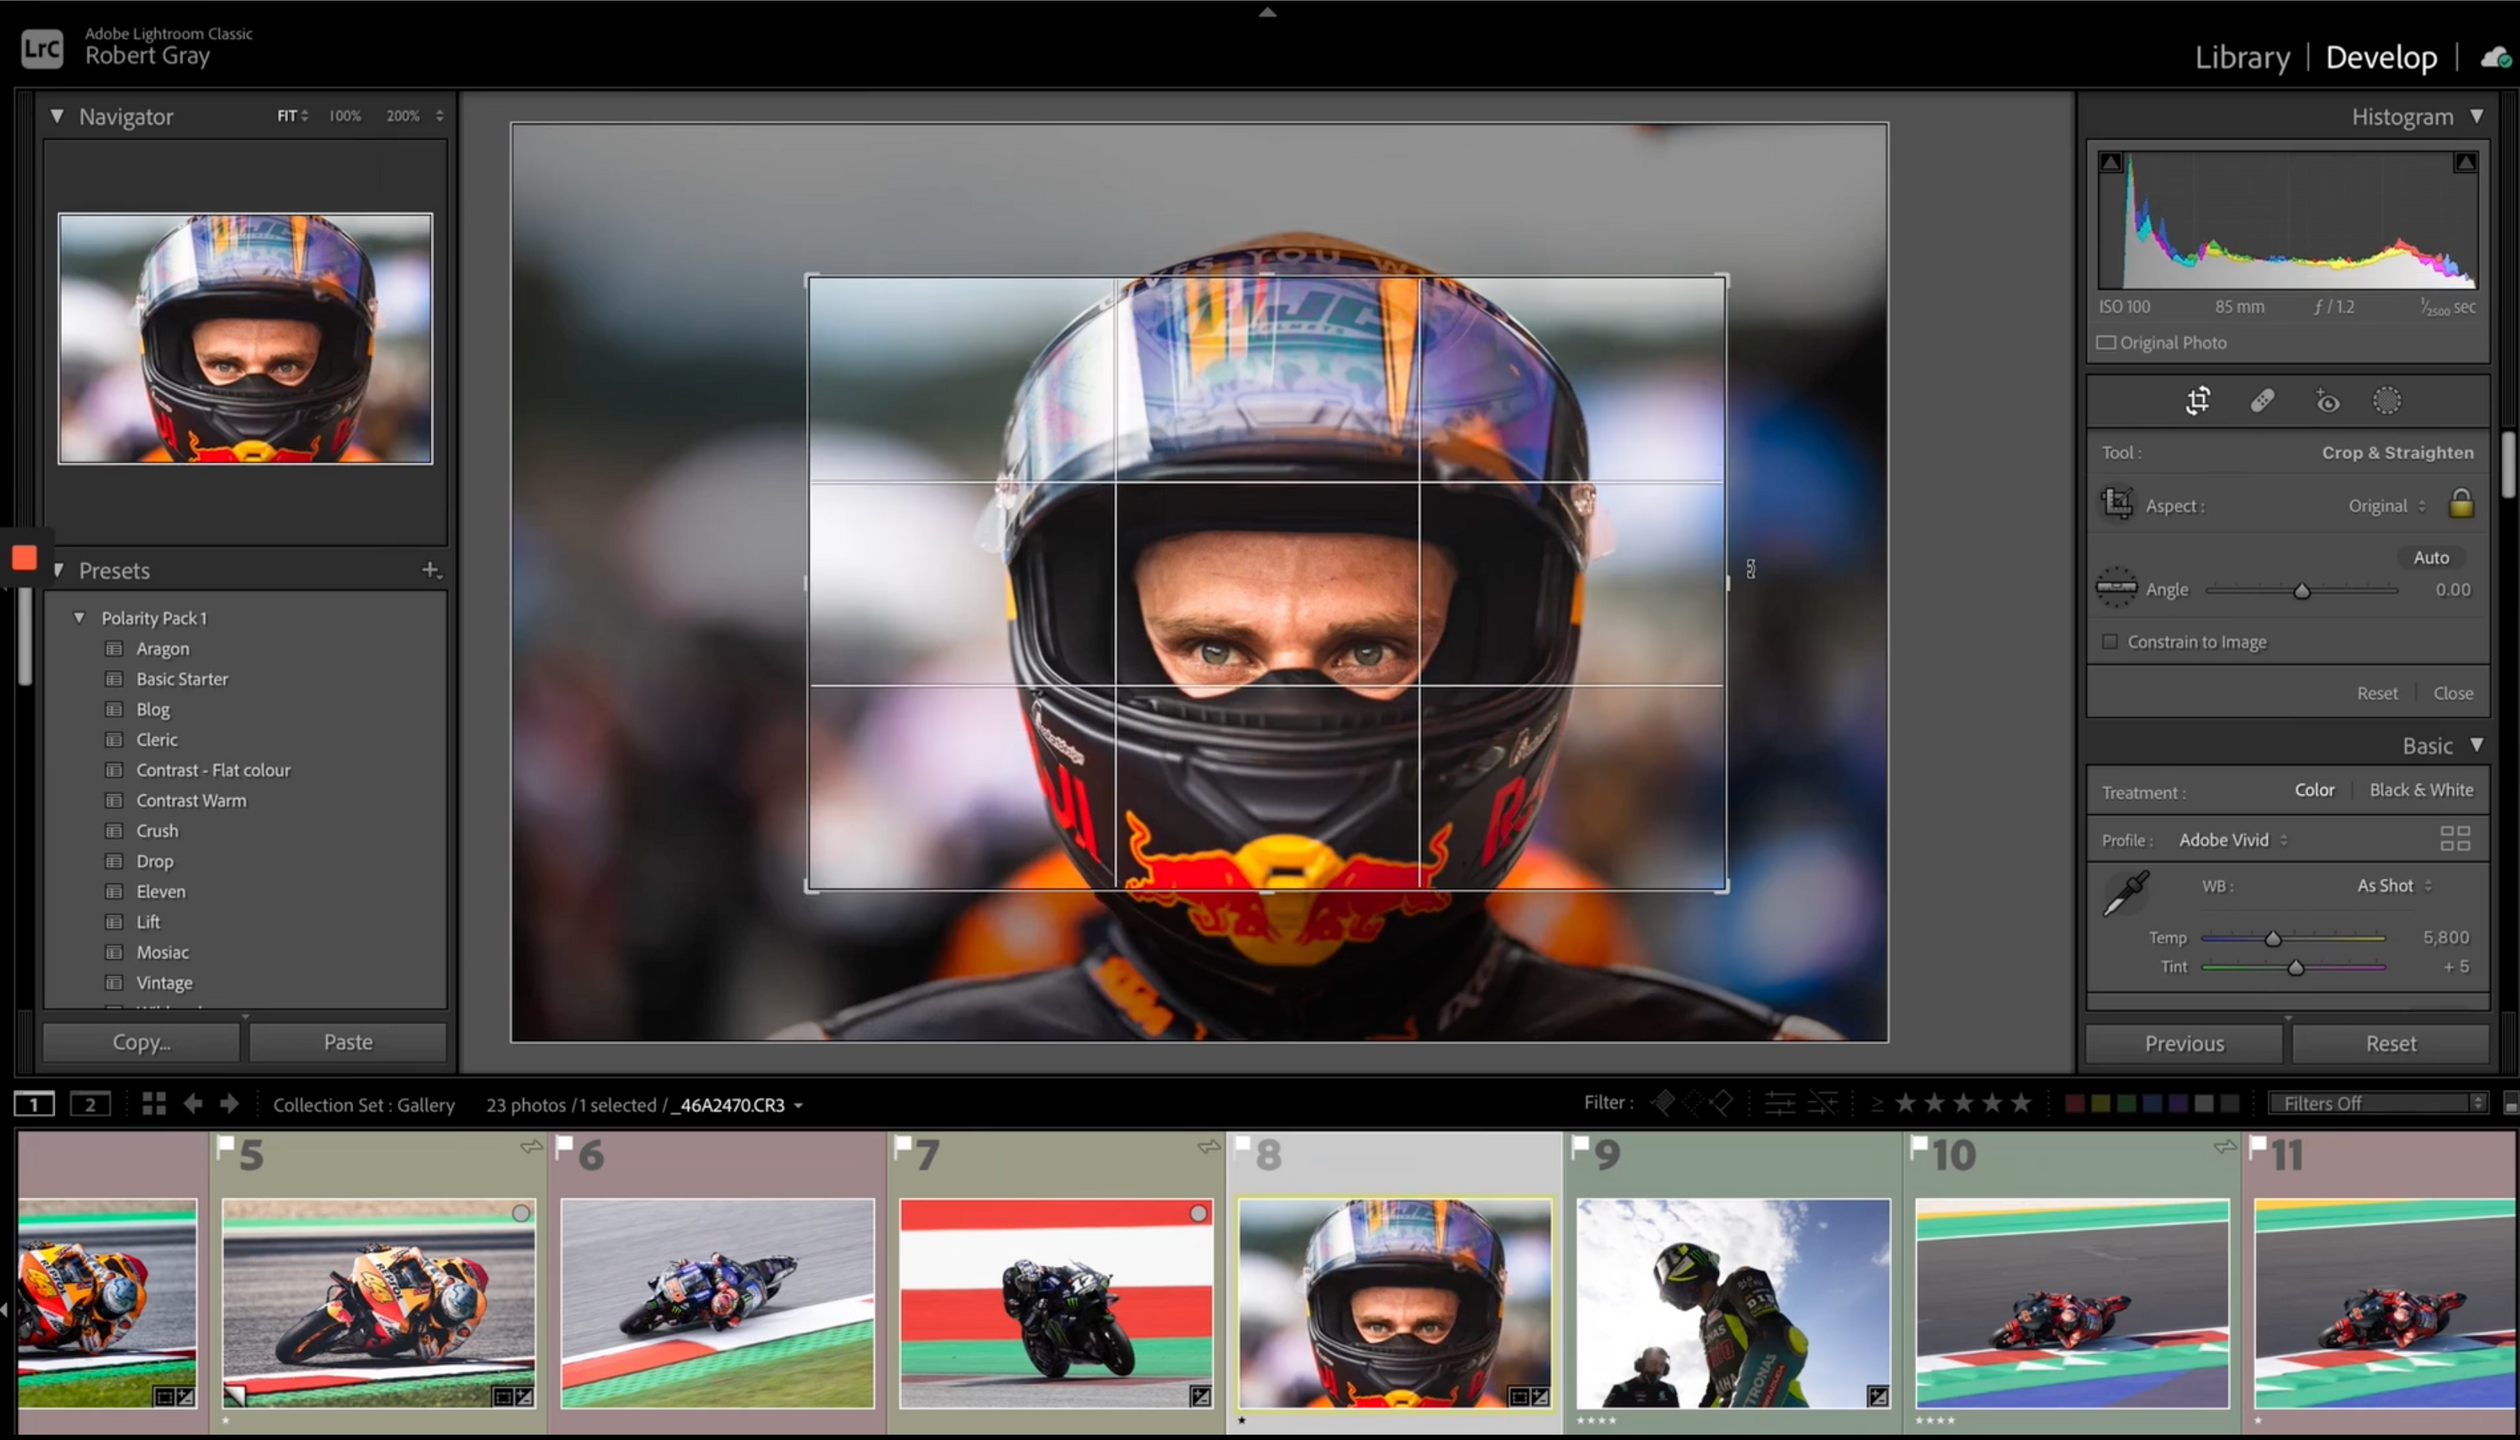Enable Constrain to Image checkbox
Screen dimensions: 2520x1440
click(2110, 642)
